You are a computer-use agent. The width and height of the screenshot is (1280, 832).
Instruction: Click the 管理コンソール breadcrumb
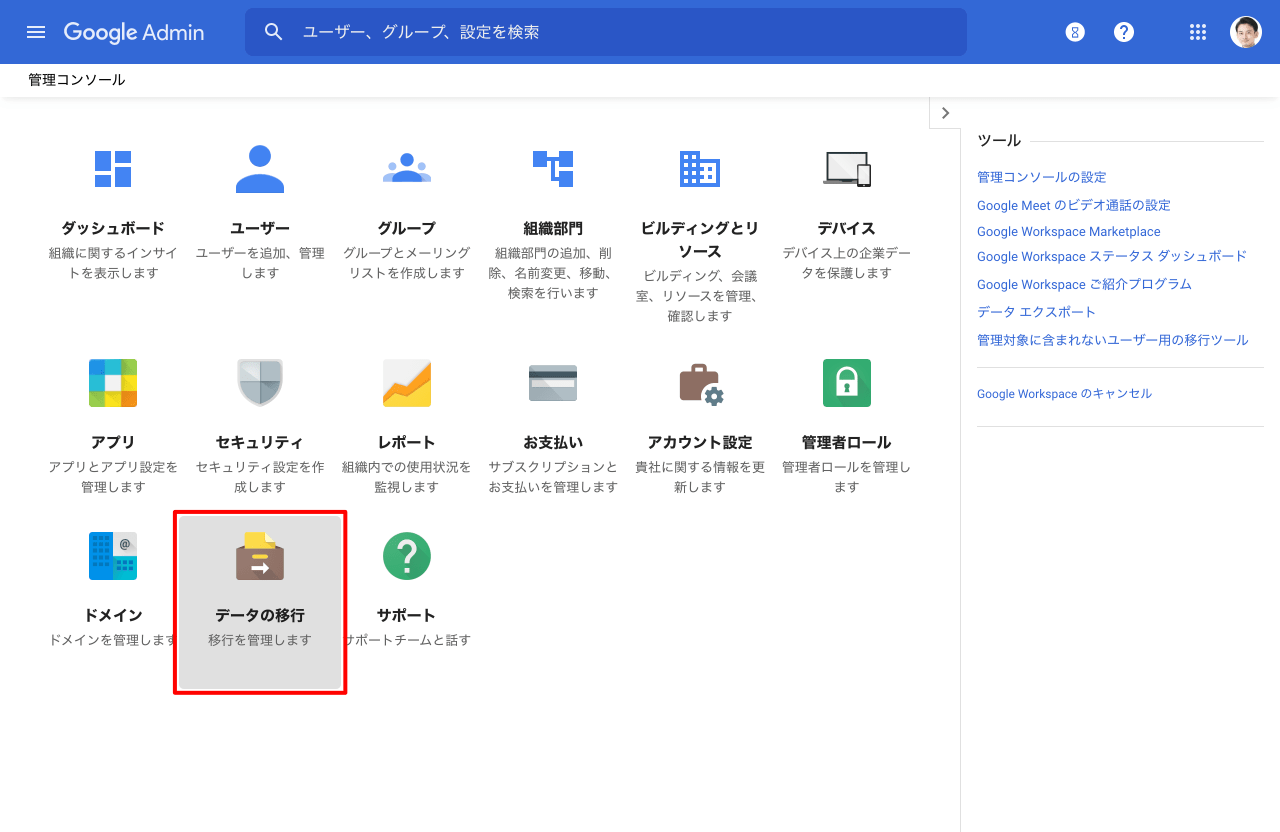pyautogui.click(x=77, y=80)
